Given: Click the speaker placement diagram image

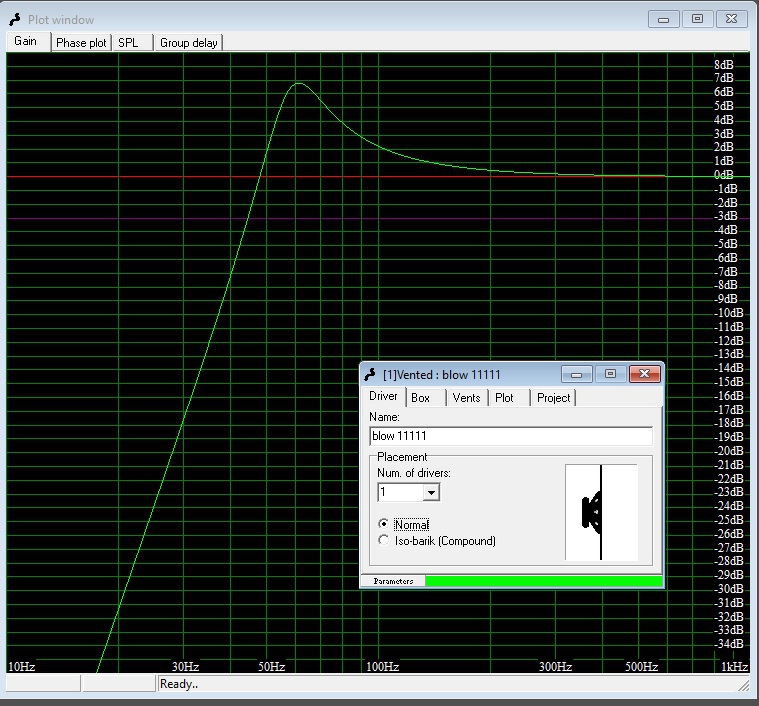Looking at the screenshot, I should [x=601, y=512].
